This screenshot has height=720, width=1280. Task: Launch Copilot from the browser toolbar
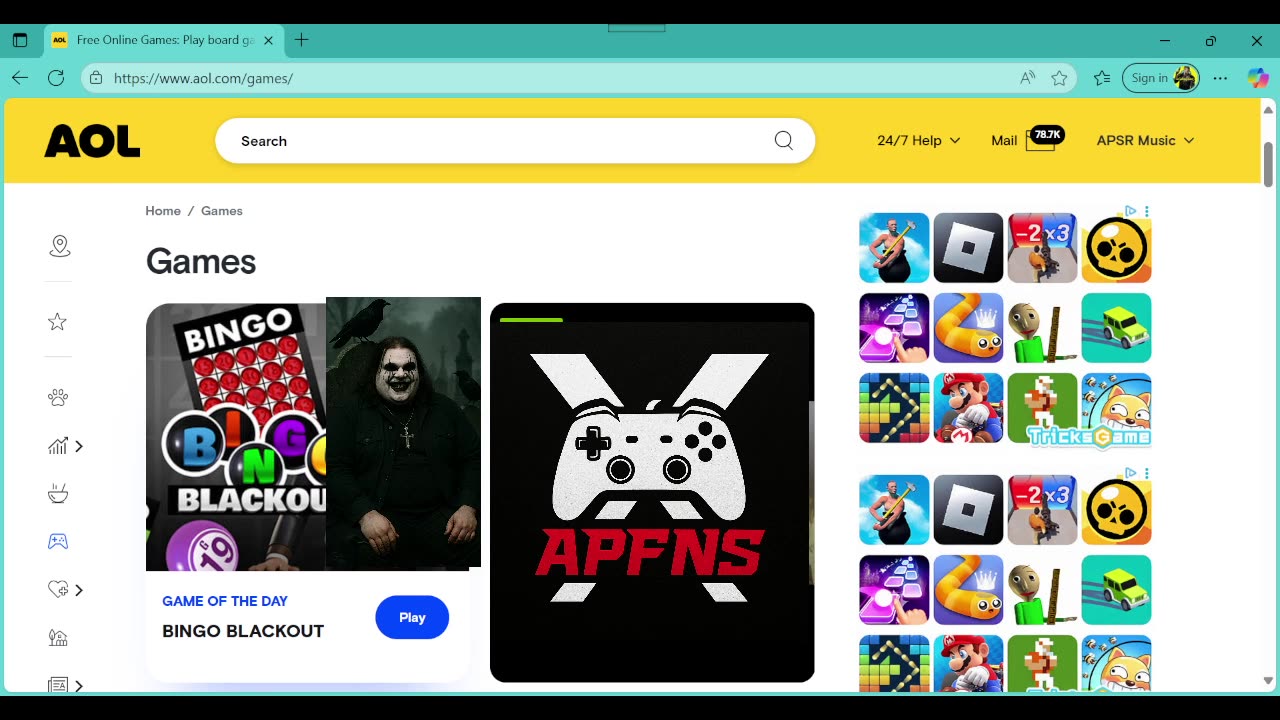point(1257,78)
